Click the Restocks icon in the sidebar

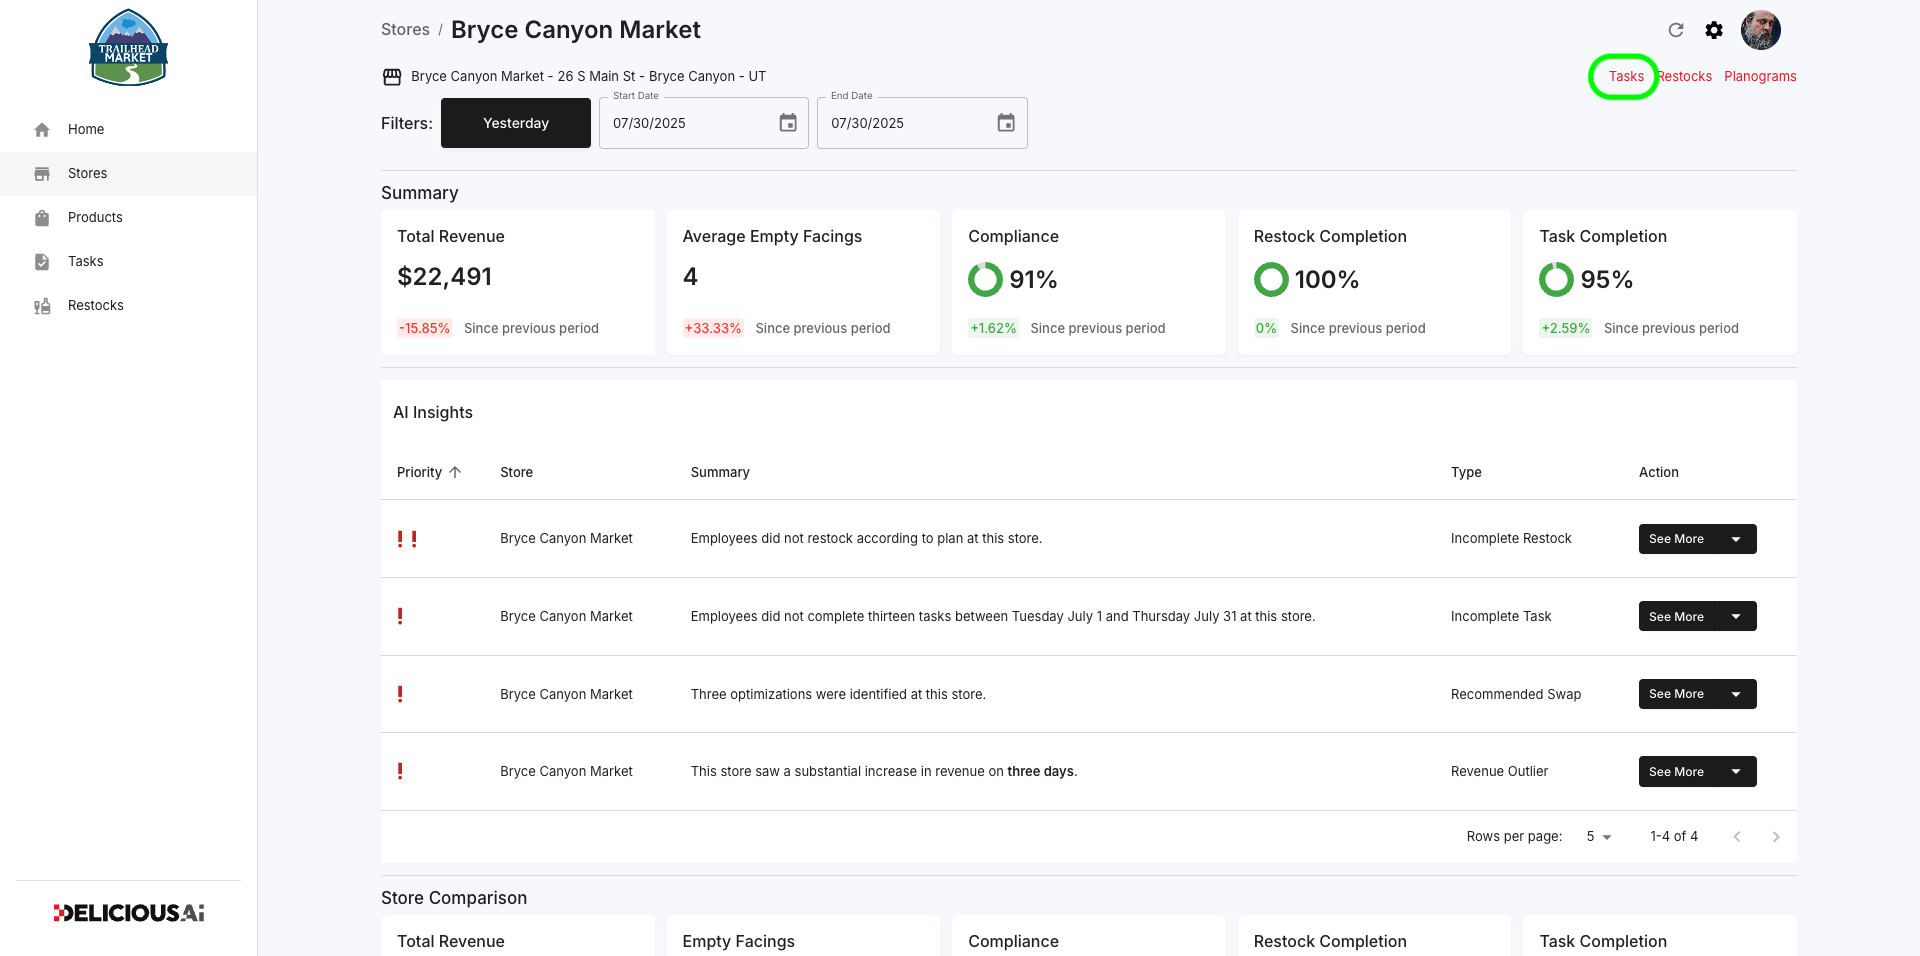pos(42,306)
